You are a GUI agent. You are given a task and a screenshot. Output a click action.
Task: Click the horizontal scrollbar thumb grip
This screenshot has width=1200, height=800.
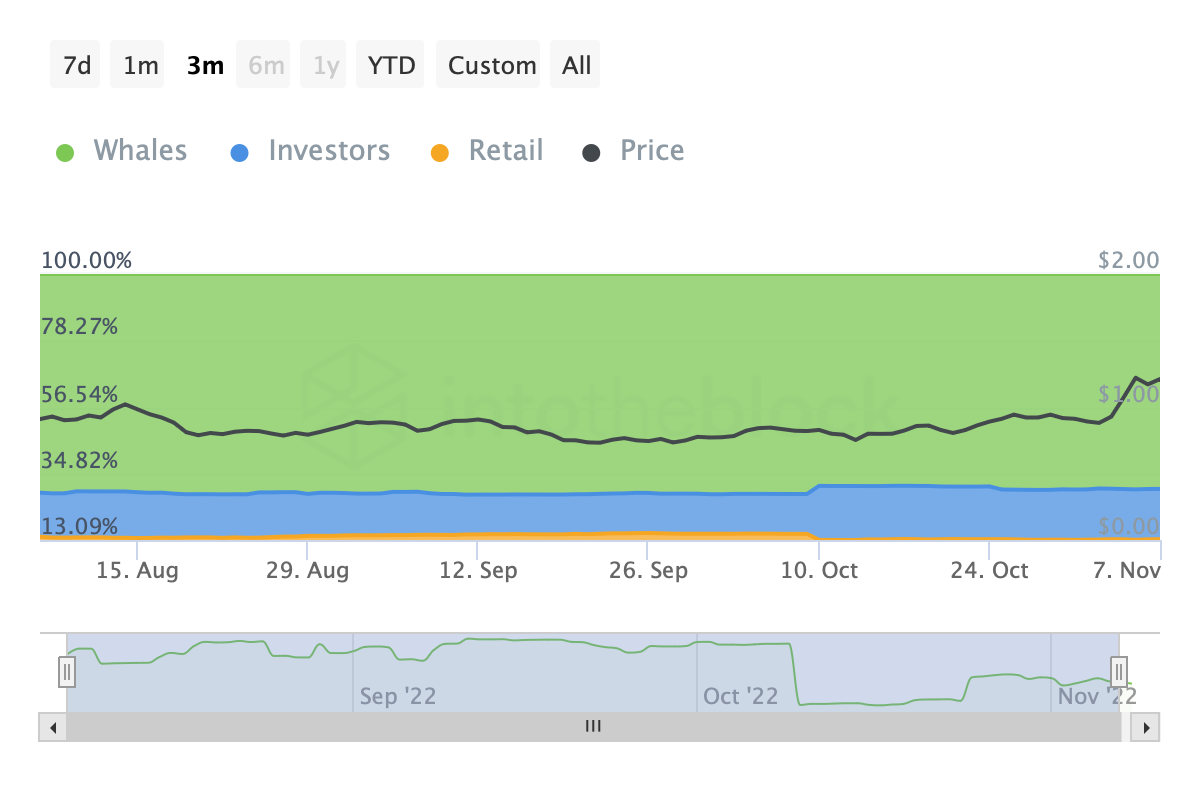pyautogui.click(x=593, y=727)
